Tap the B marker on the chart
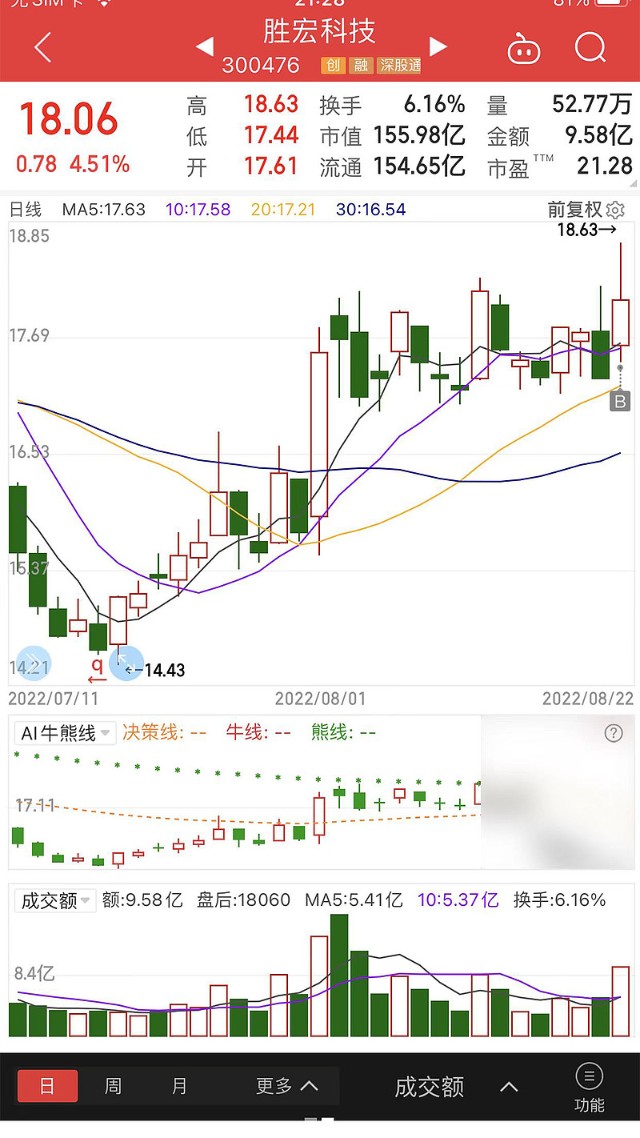 click(x=620, y=402)
